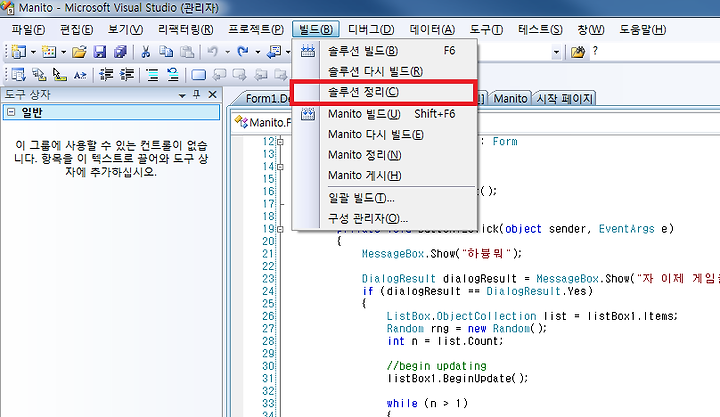The height and width of the screenshot is (417, 720).
Task: Open the 테스트(S) menu
Action: click(x=540, y=30)
